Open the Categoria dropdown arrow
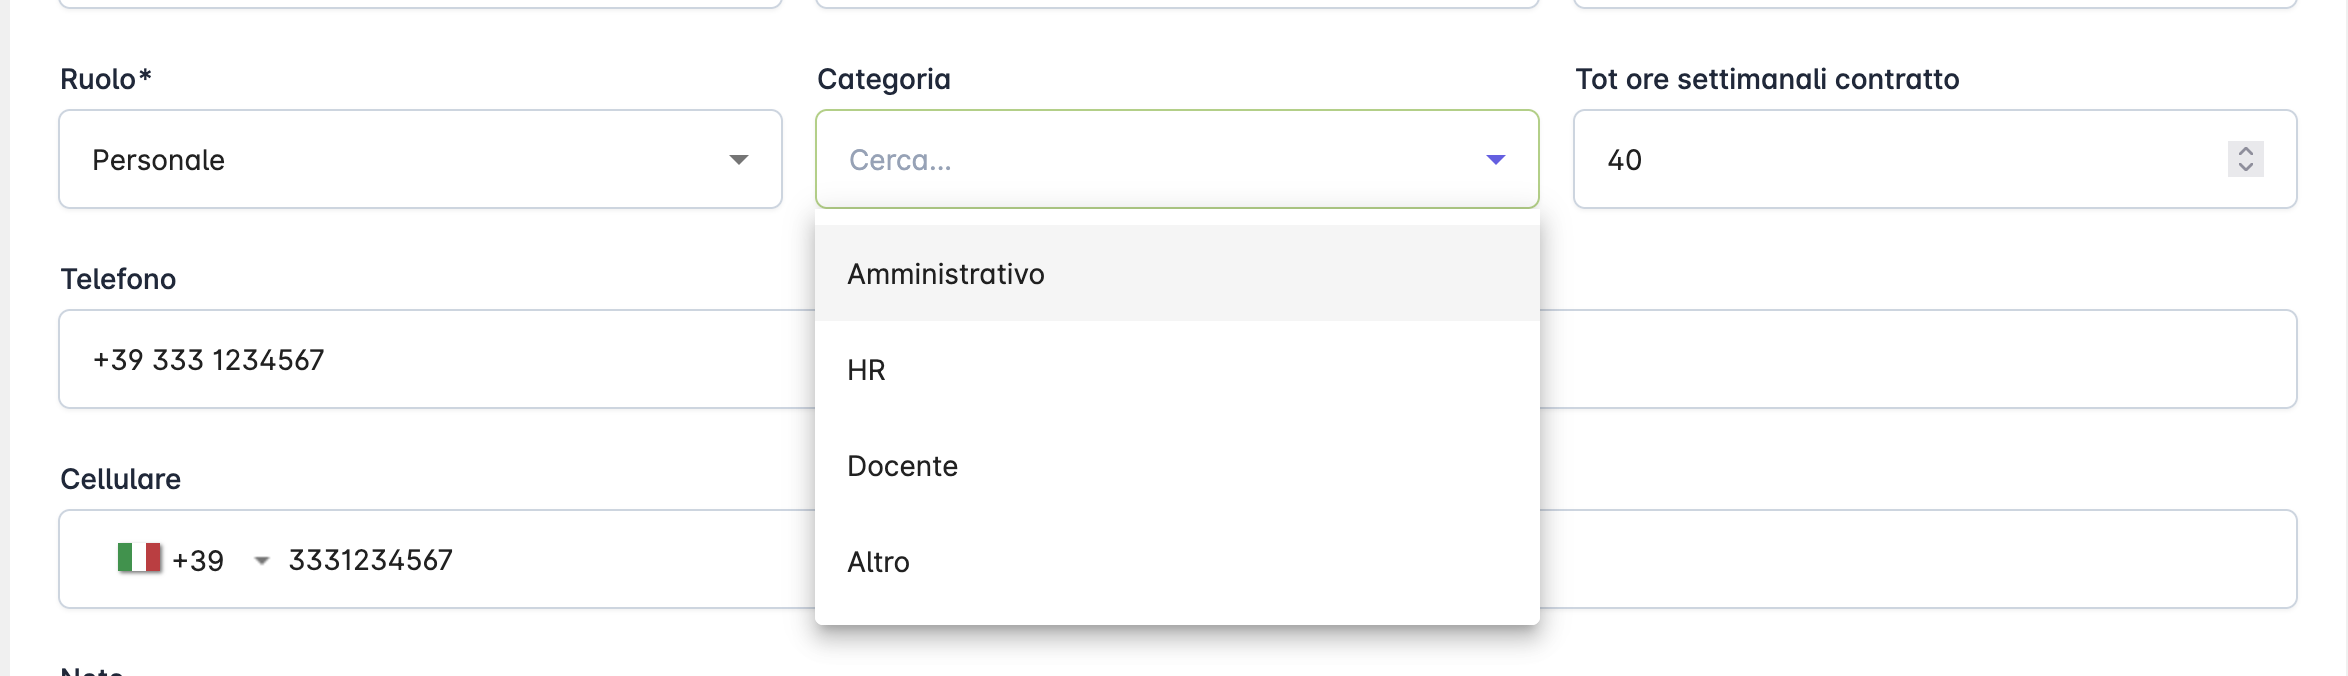 [x=1494, y=159]
